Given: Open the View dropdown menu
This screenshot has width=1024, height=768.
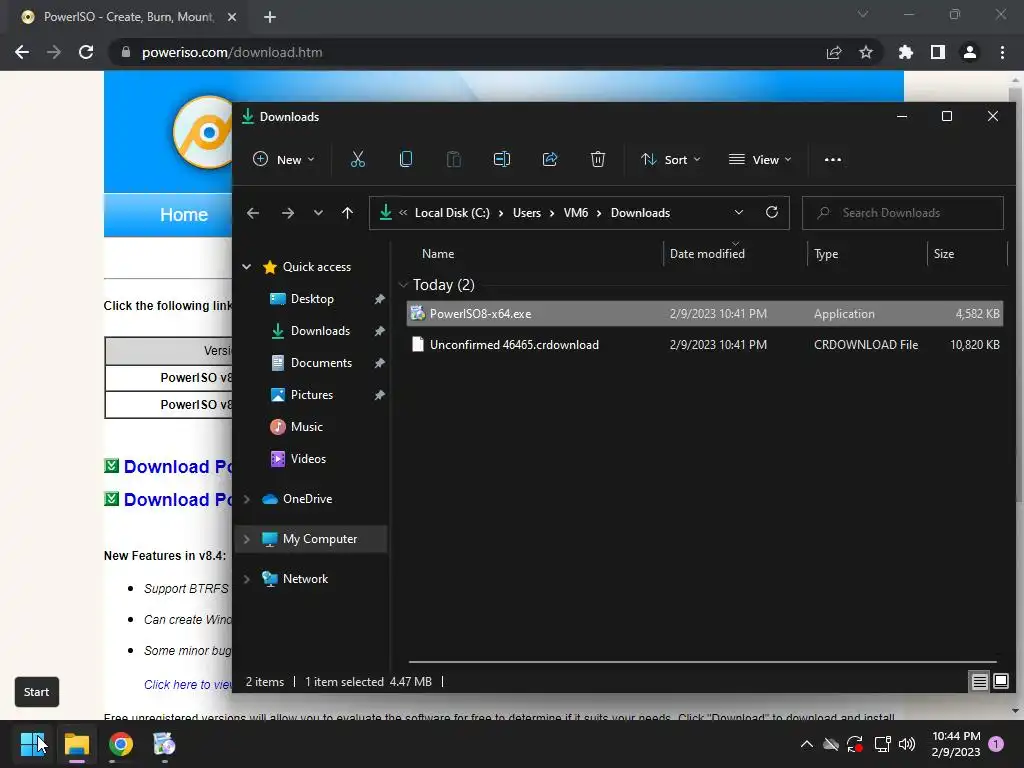Looking at the screenshot, I should [760, 159].
